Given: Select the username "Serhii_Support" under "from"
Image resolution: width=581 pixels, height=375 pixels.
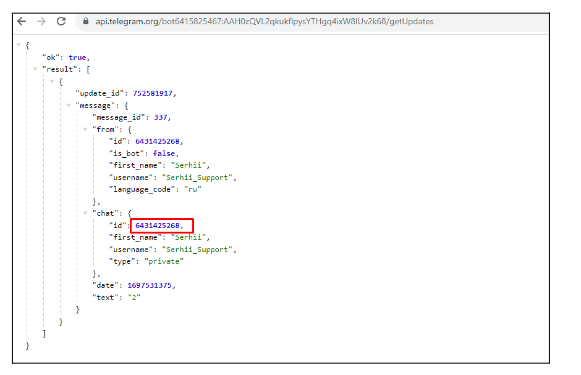Looking at the screenshot, I should pyautogui.click(x=197, y=177).
